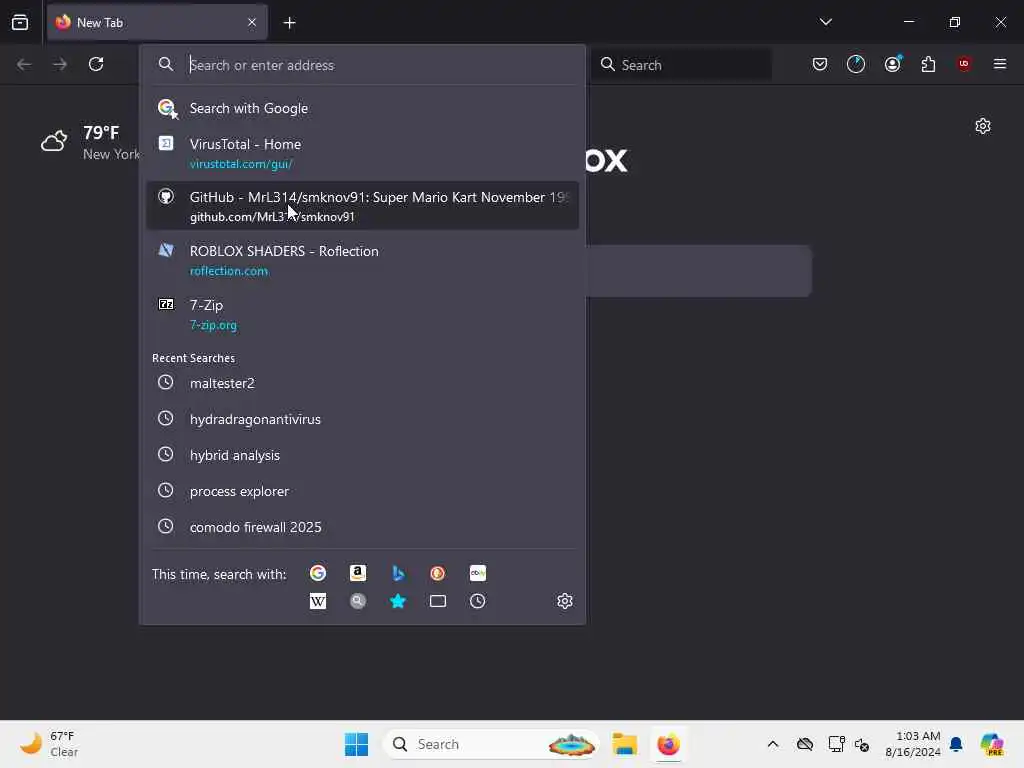Open ROBLOX SHADERS - Roflection suggestion
This screenshot has height=768, width=1024.
tap(362, 260)
